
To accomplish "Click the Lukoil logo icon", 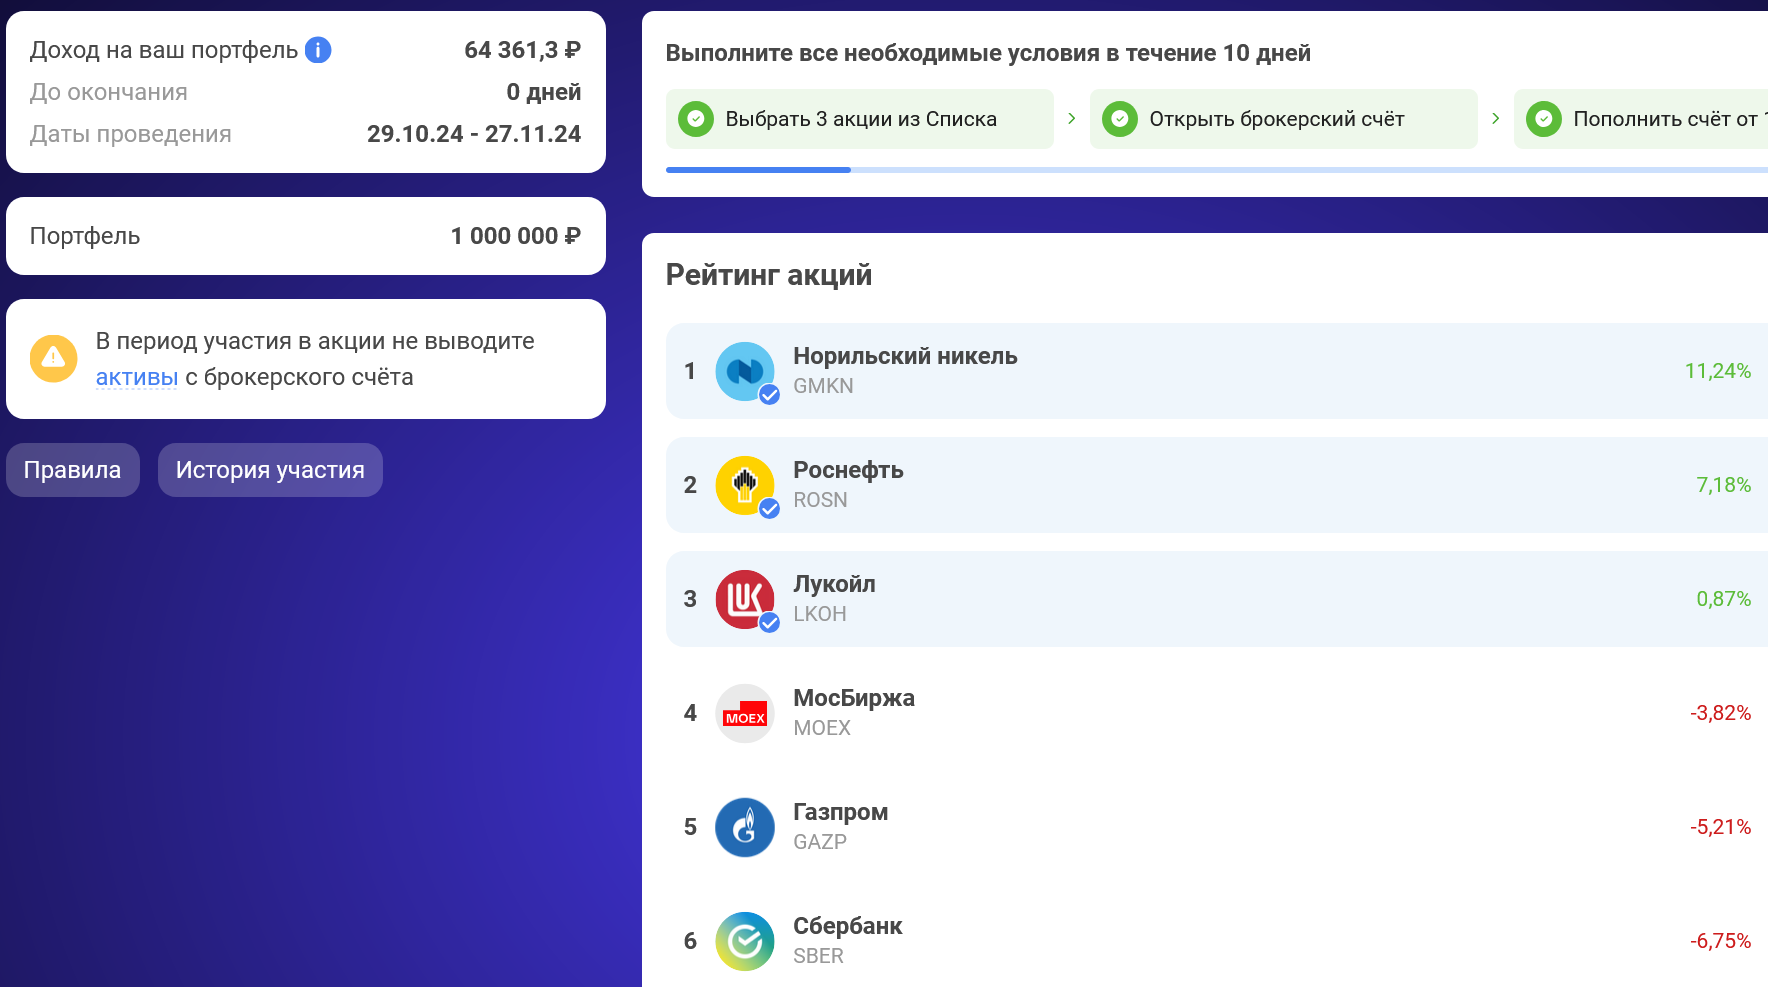I will coord(745,599).
